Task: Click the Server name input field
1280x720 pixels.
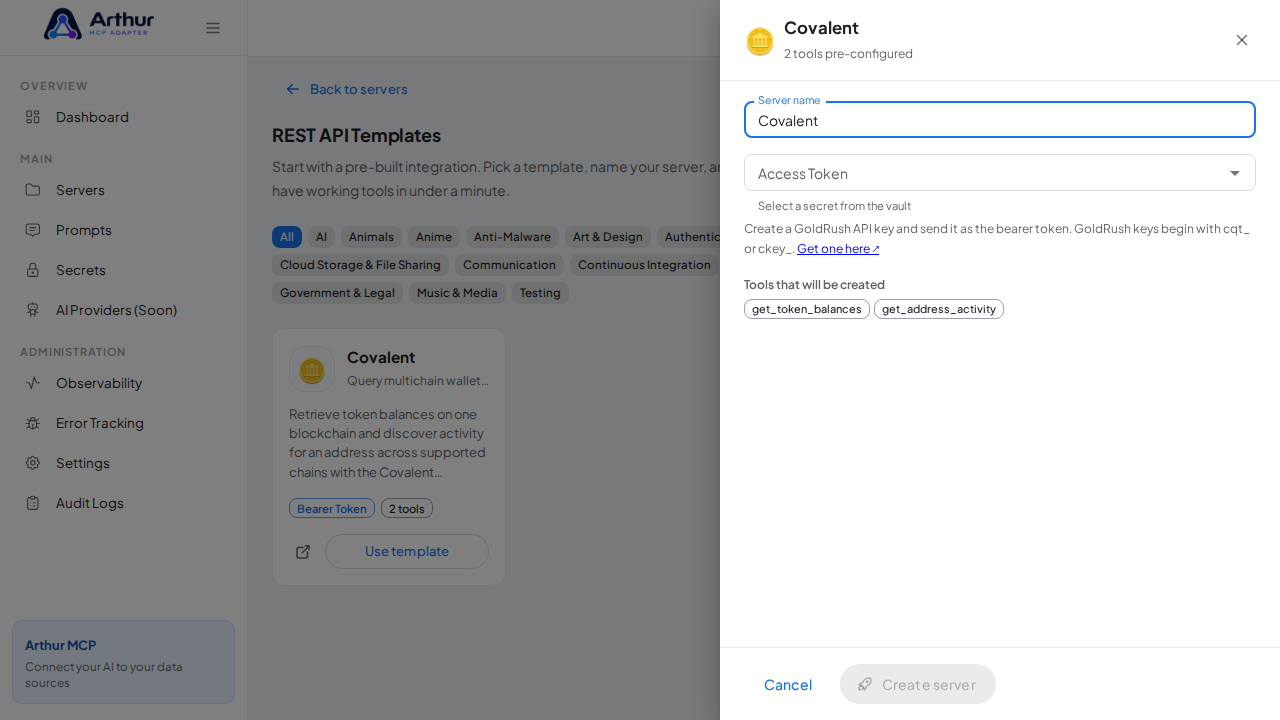Action: point(1000,120)
